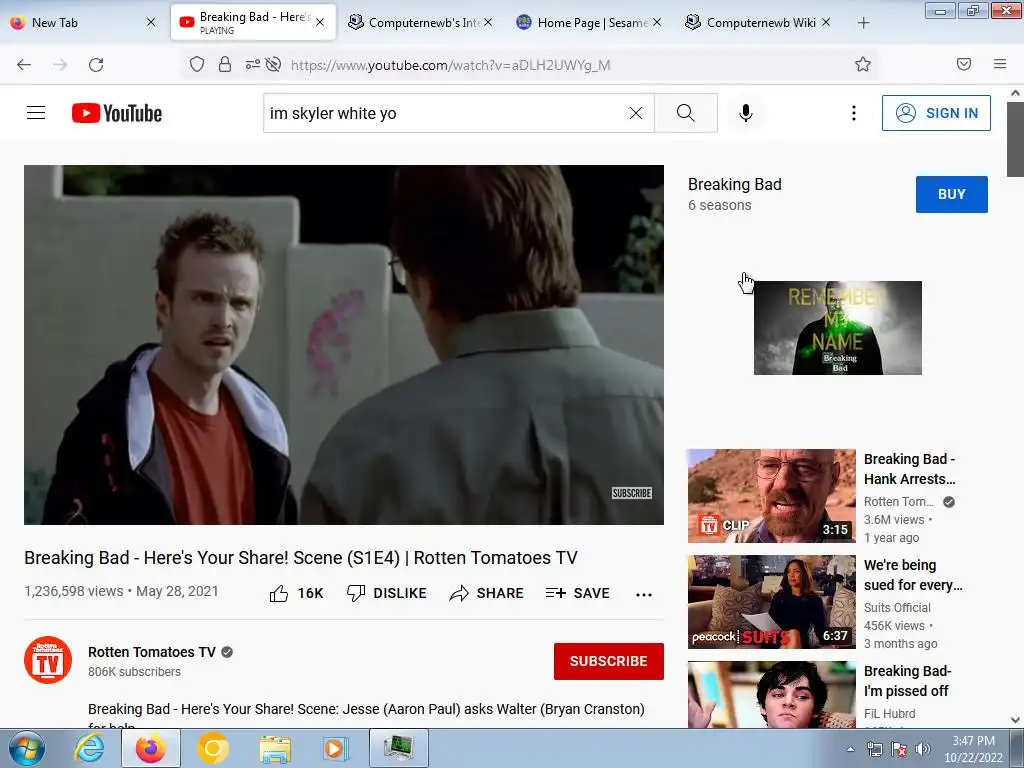Subscribe to Rotten Tomatoes TV

point(609,661)
